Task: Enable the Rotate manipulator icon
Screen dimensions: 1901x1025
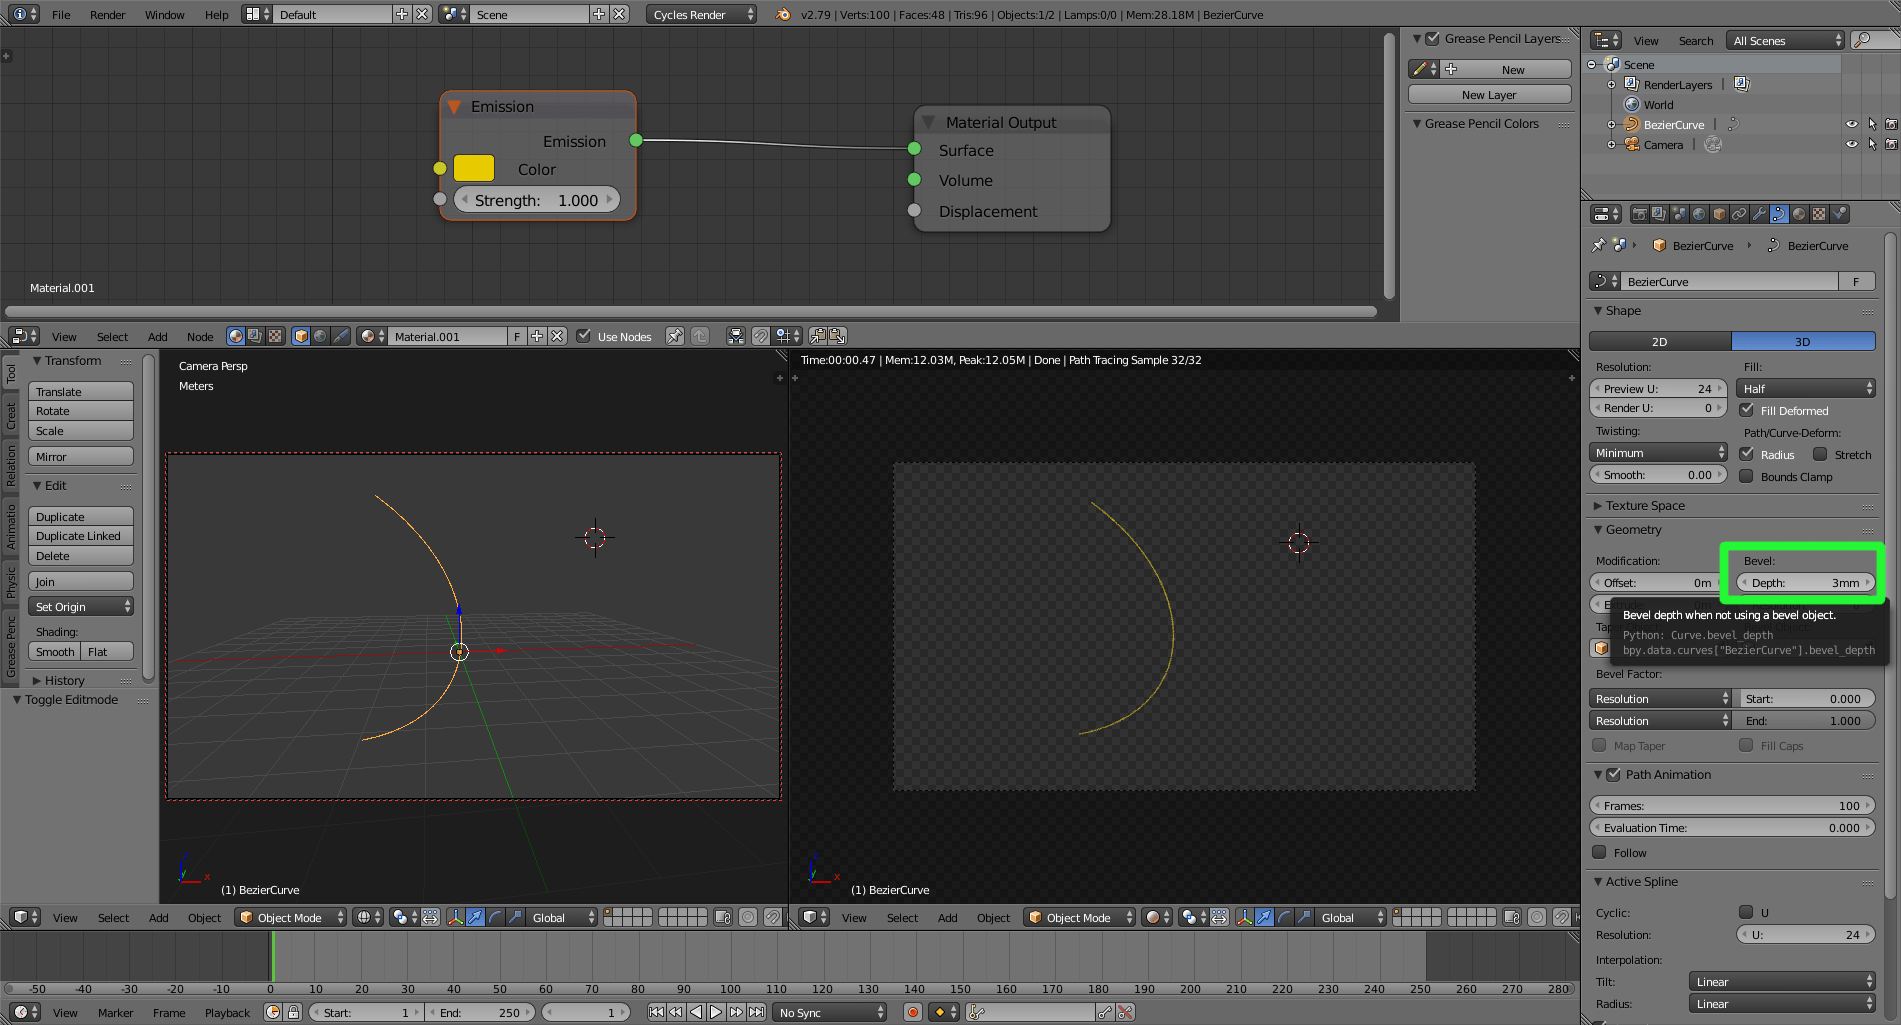Action: (x=495, y=917)
